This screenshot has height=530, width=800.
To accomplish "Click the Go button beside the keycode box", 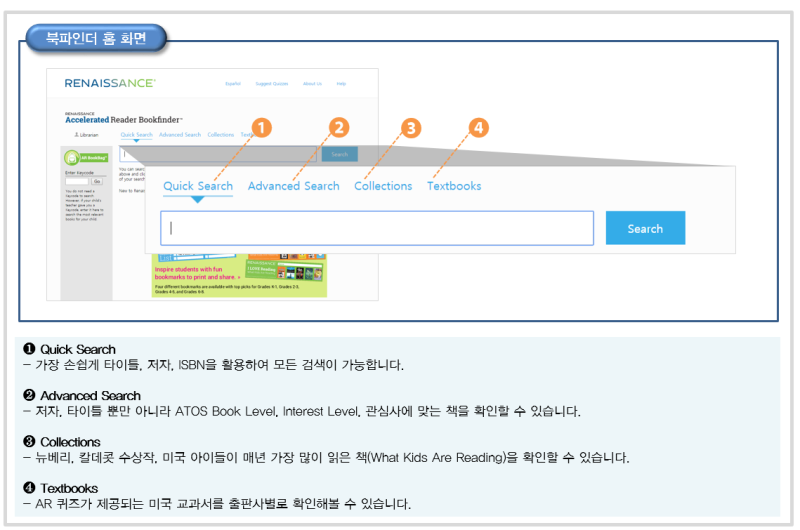I will [97, 182].
